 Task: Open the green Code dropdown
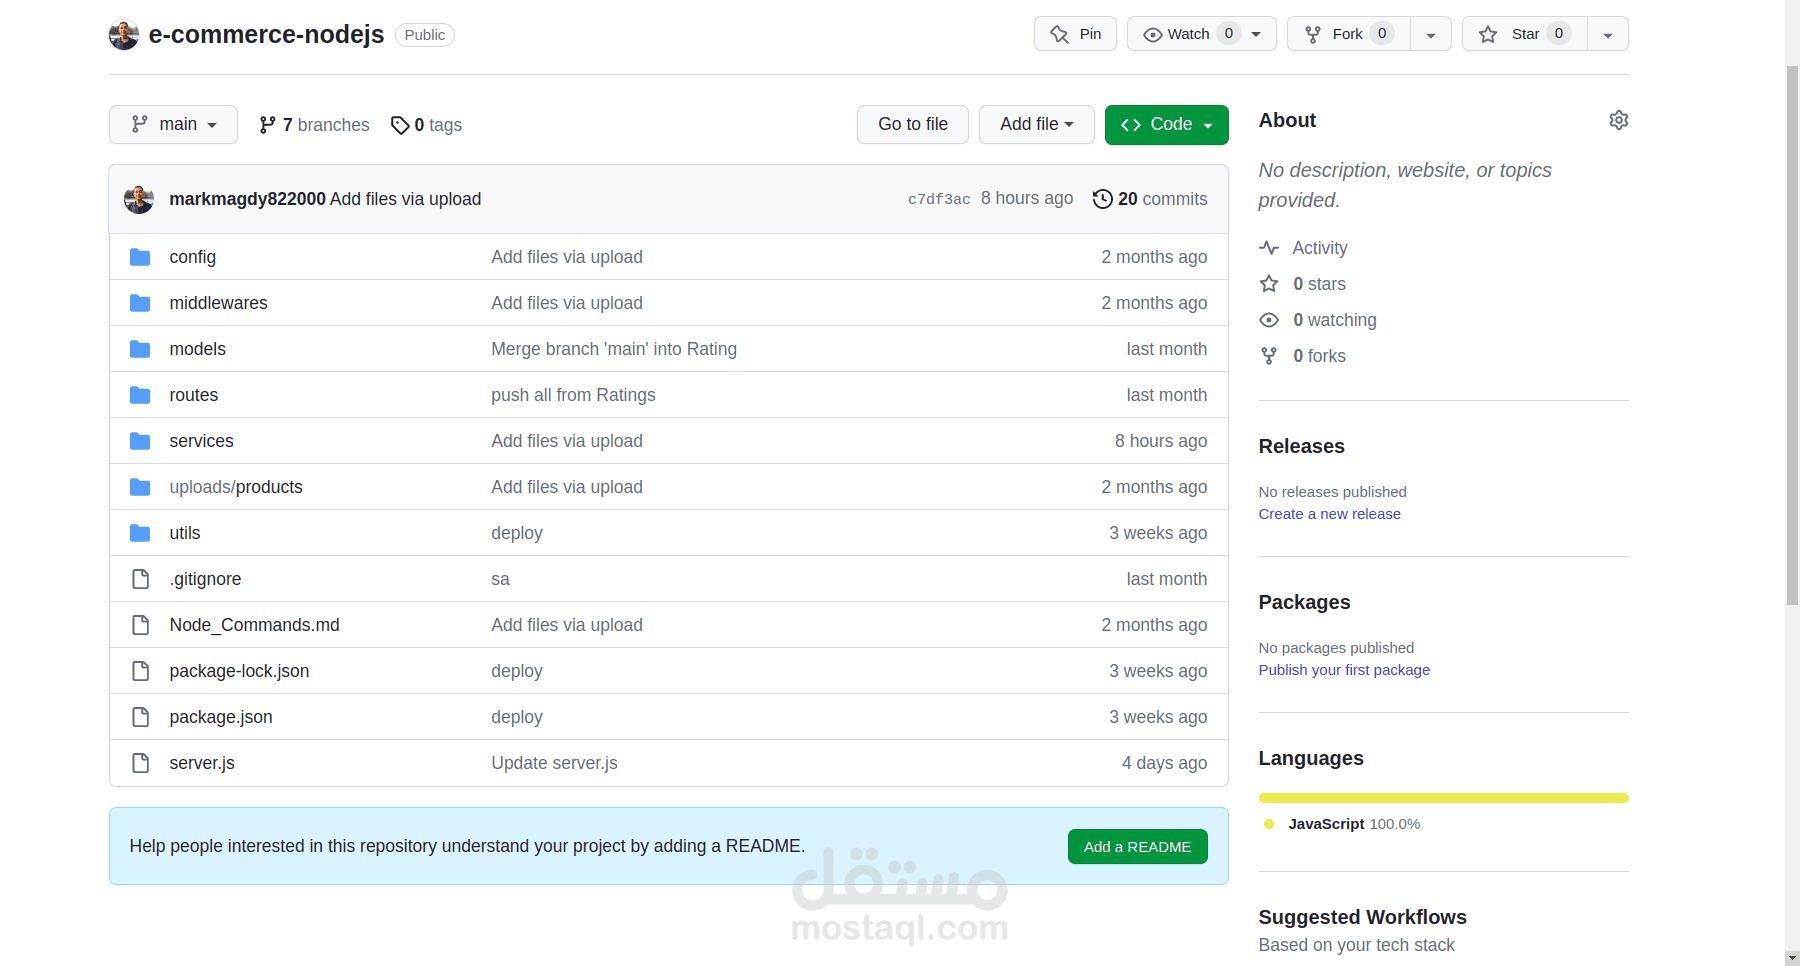click(1167, 124)
